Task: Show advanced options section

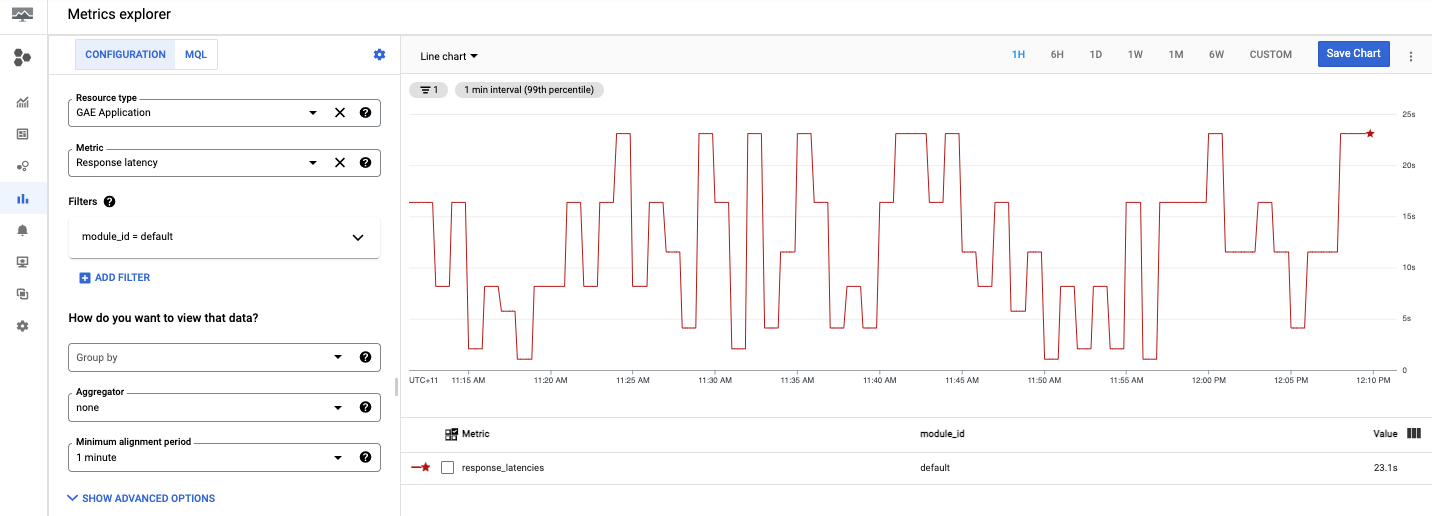Action: point(141,498)
